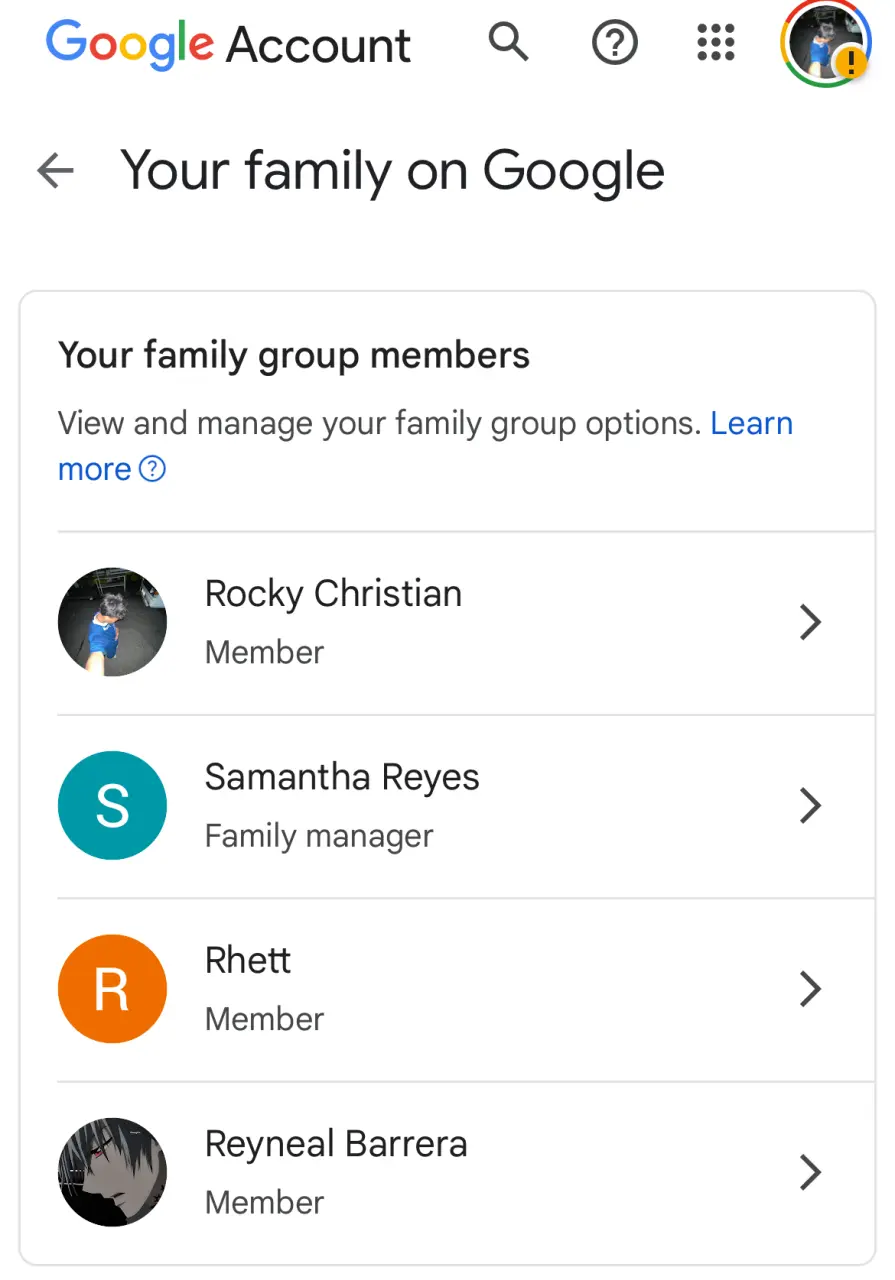Open the account profile picture menu

(825, 43)
